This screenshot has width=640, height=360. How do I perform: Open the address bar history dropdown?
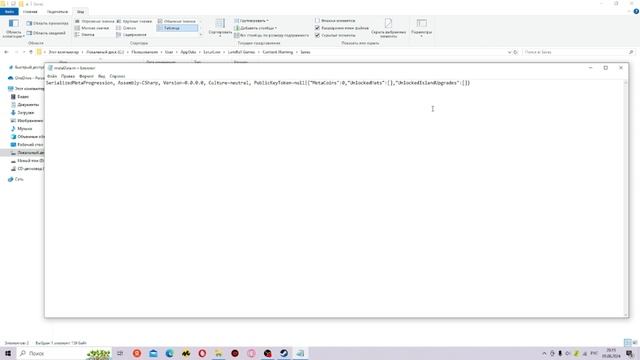pyautogui.click(x=509, y=52)
